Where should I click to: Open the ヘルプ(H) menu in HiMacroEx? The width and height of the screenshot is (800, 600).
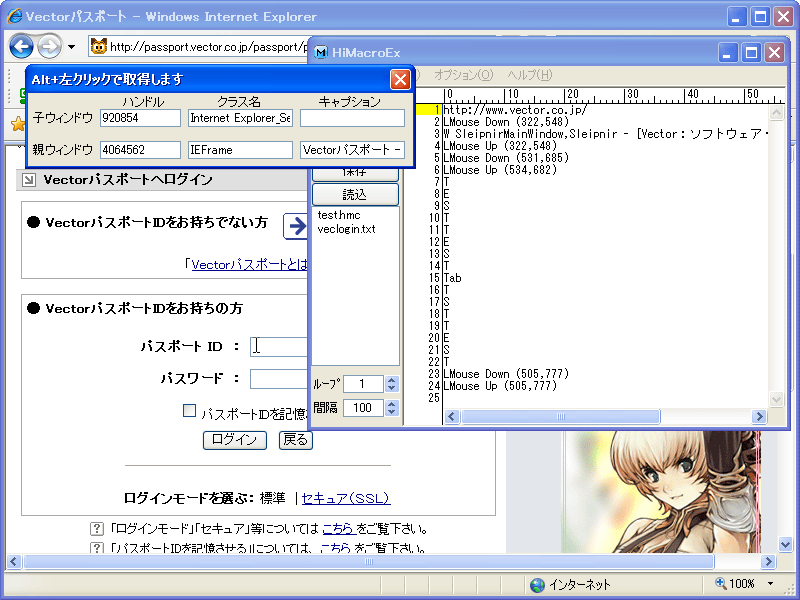[530, 75]
